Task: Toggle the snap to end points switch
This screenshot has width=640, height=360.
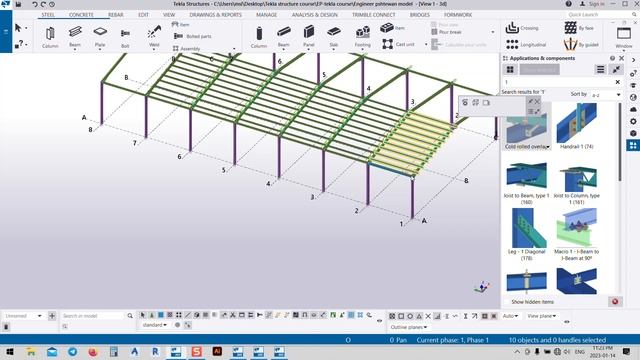Action: pyautogui.click(x=401, y=316)
